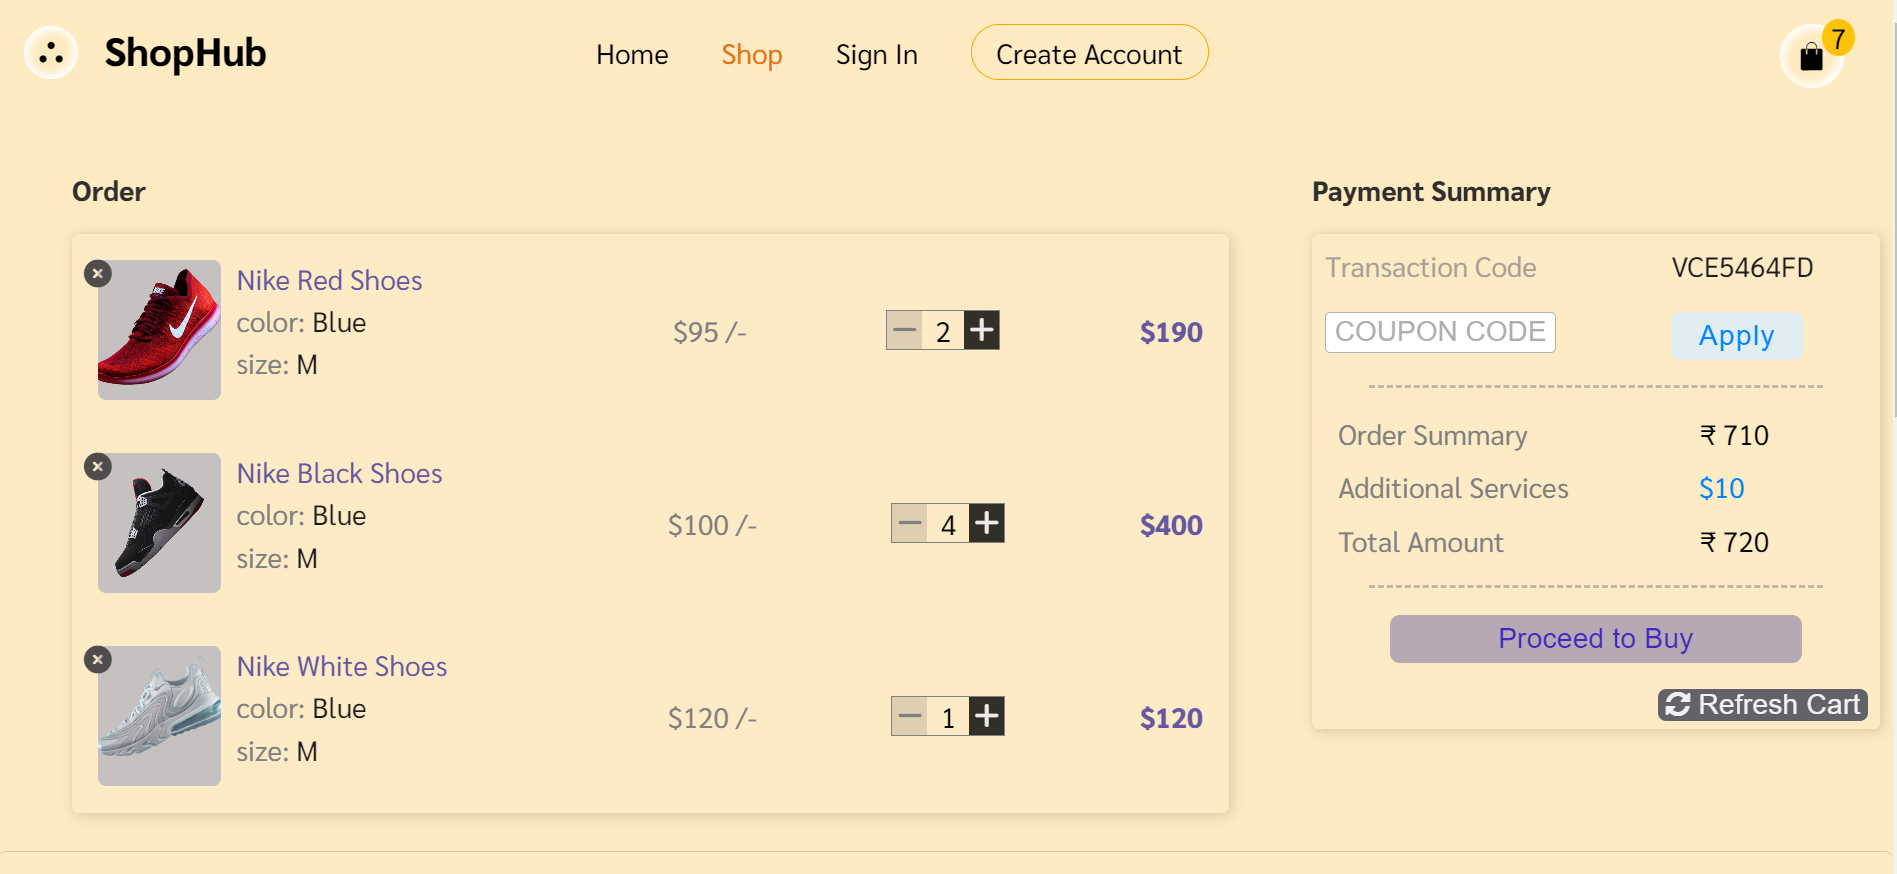Refresh the cart
This screenshot has width=1897, height=874.
pos(1762,704)
